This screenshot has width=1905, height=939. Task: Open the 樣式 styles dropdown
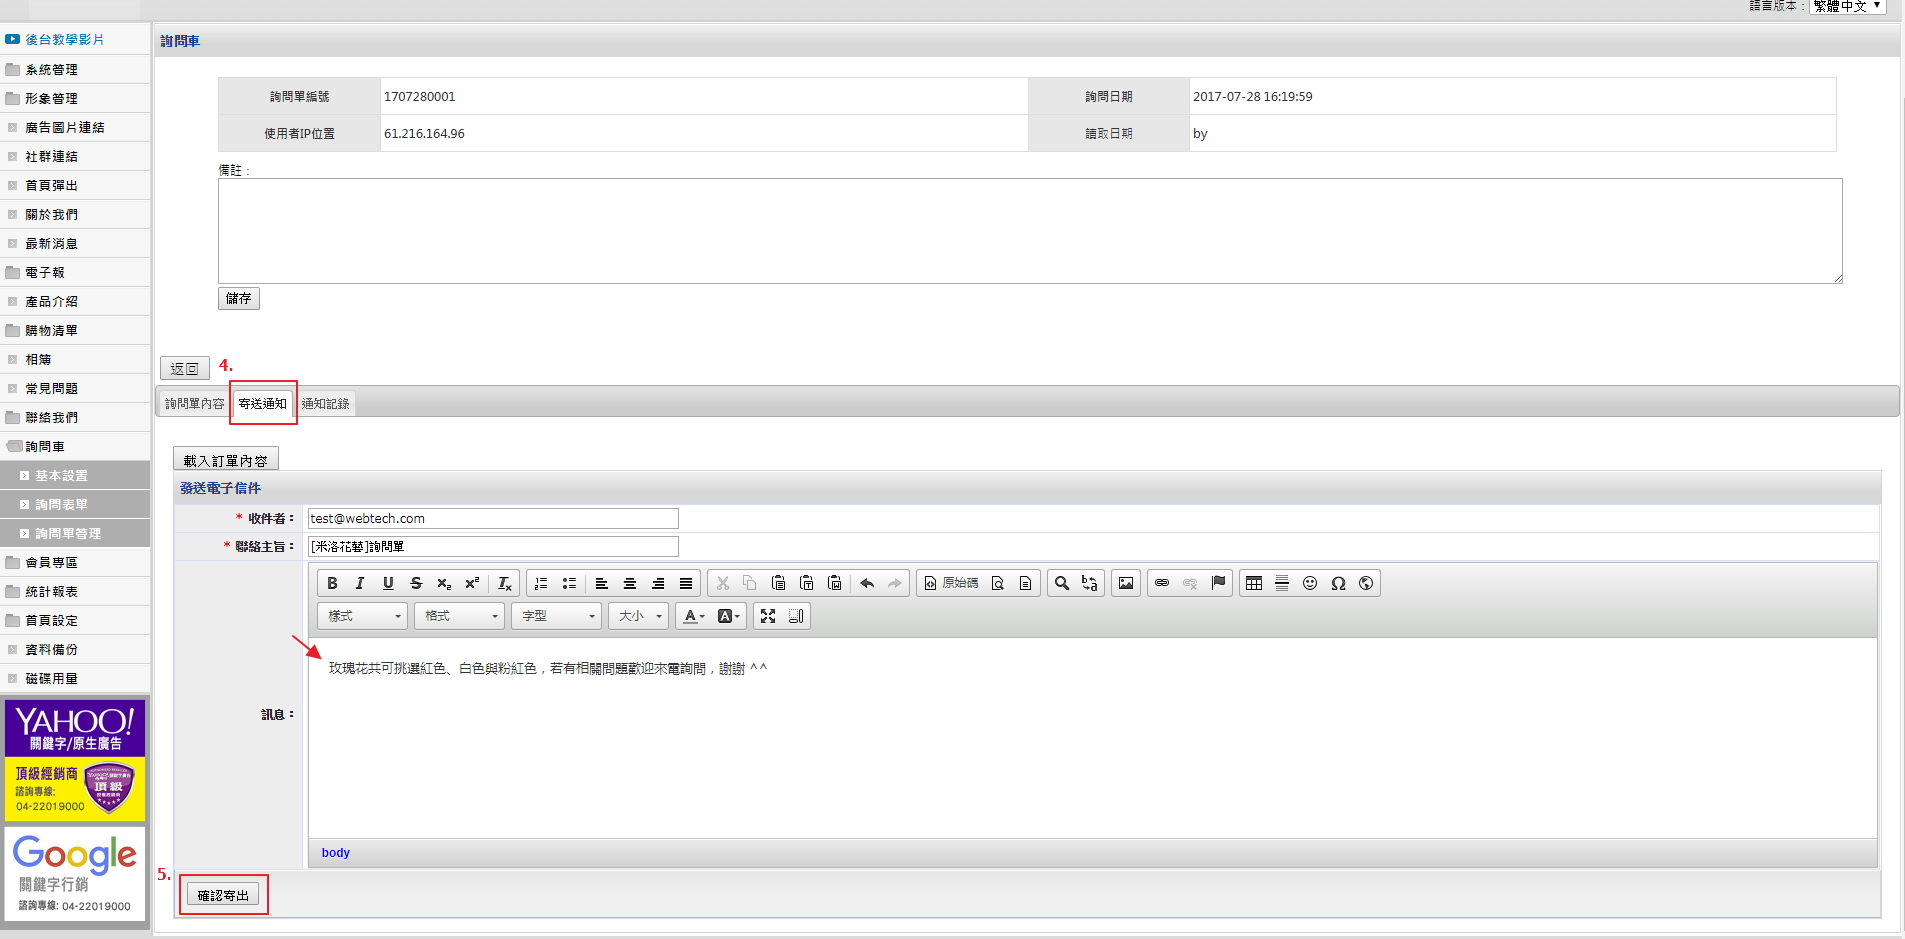click(362, 616)
